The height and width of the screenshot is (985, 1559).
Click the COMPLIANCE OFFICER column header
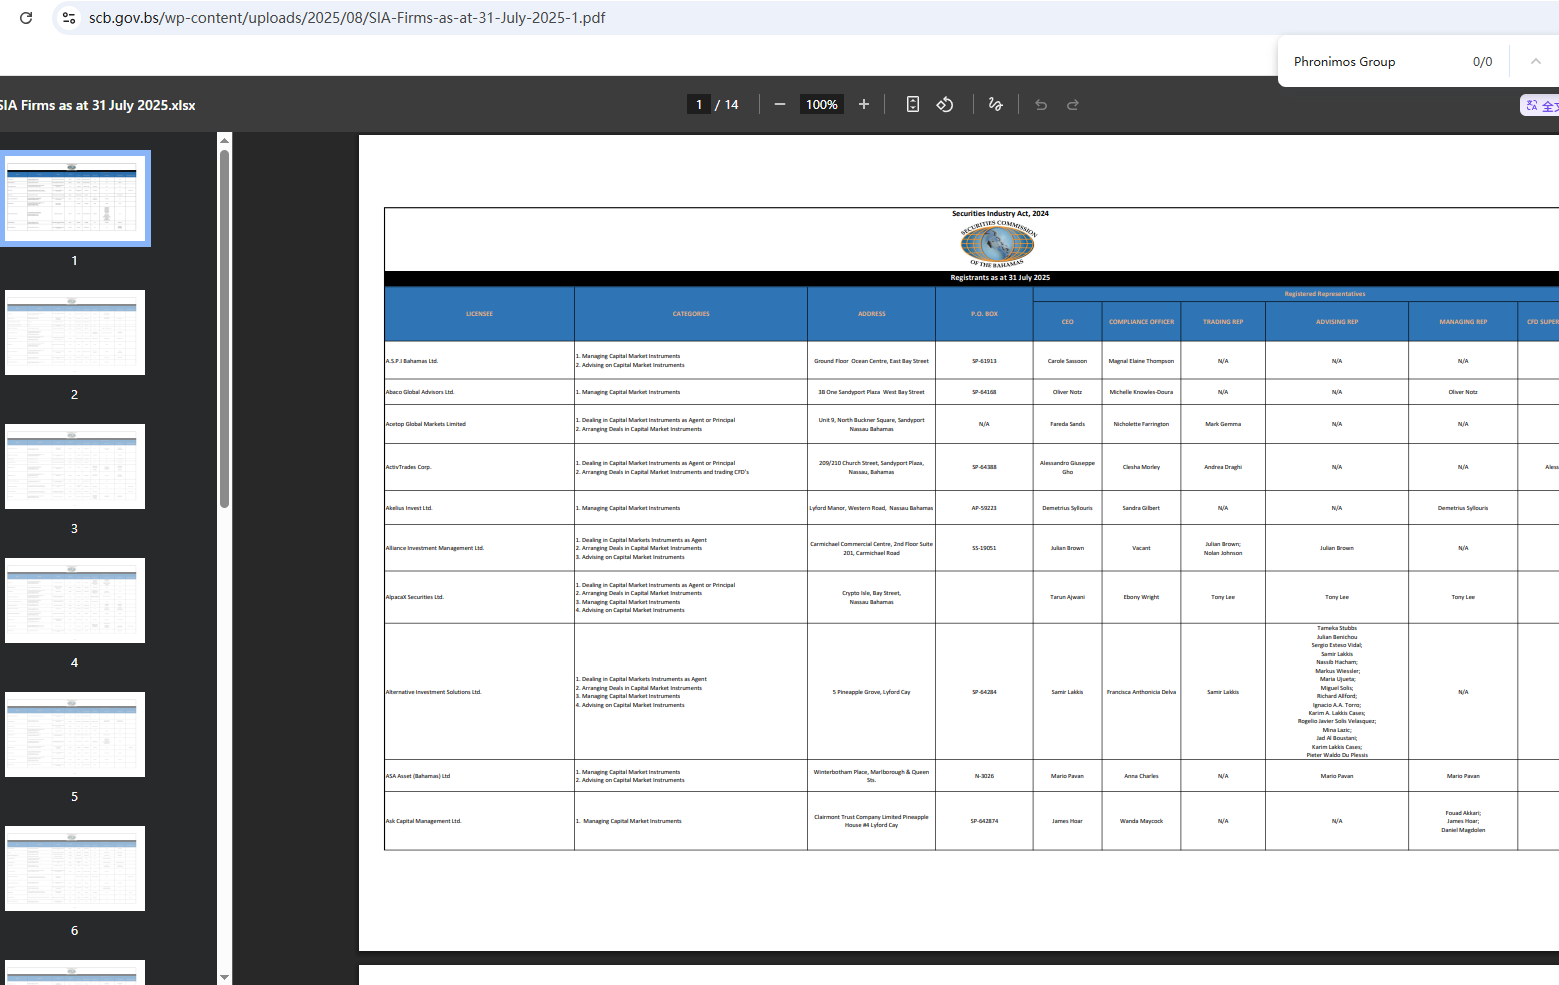[x=1142, y=322]
